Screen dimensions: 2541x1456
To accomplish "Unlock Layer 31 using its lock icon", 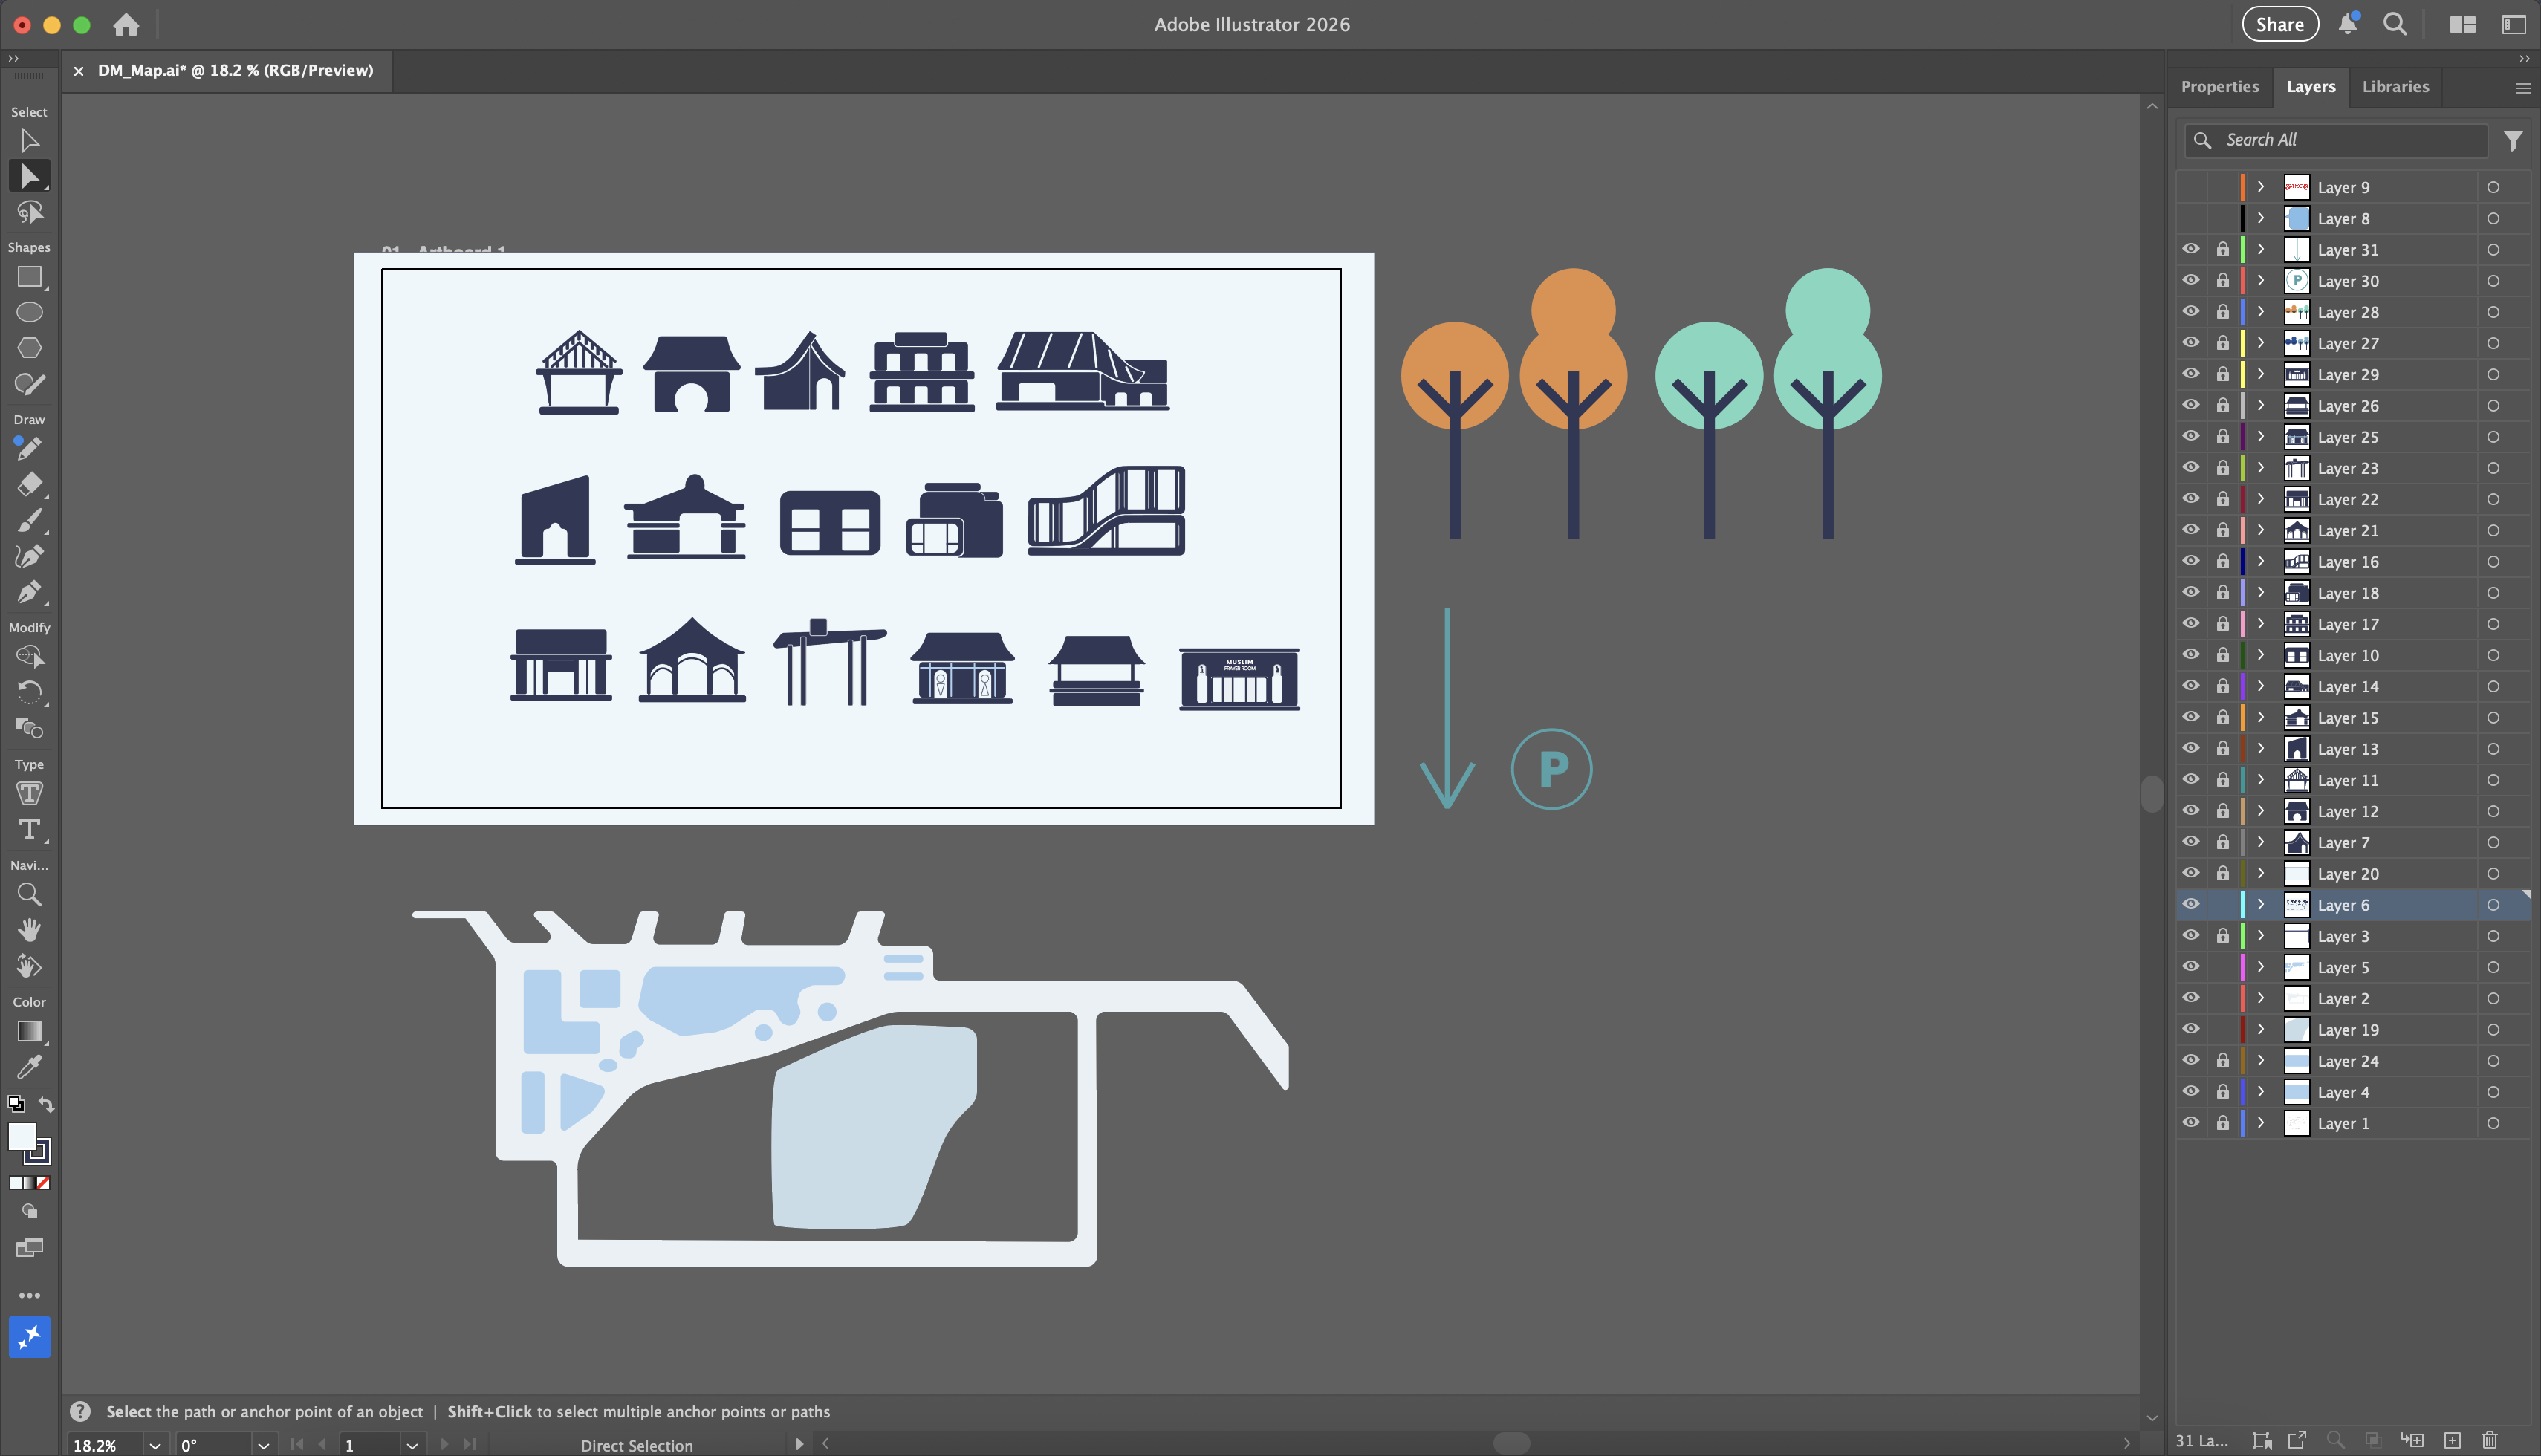I will (x=2222, y=250).
